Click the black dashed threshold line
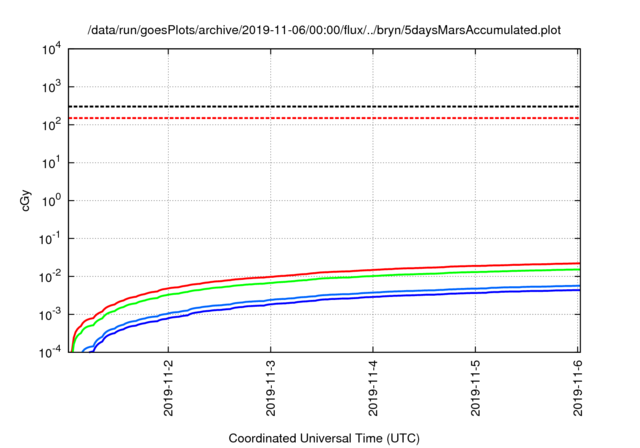The height and width of the screenshot is (448, 640). coord(324,106)
